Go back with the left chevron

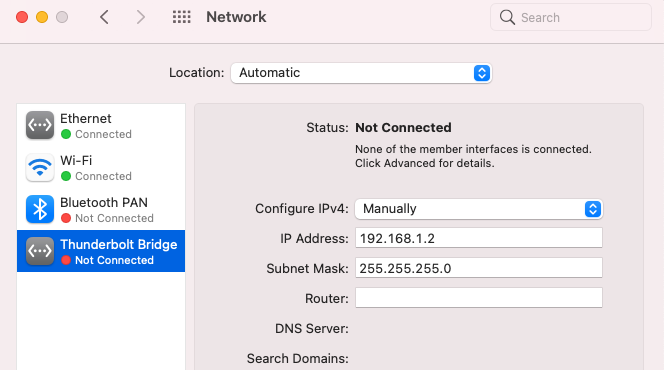click(104, 17)
